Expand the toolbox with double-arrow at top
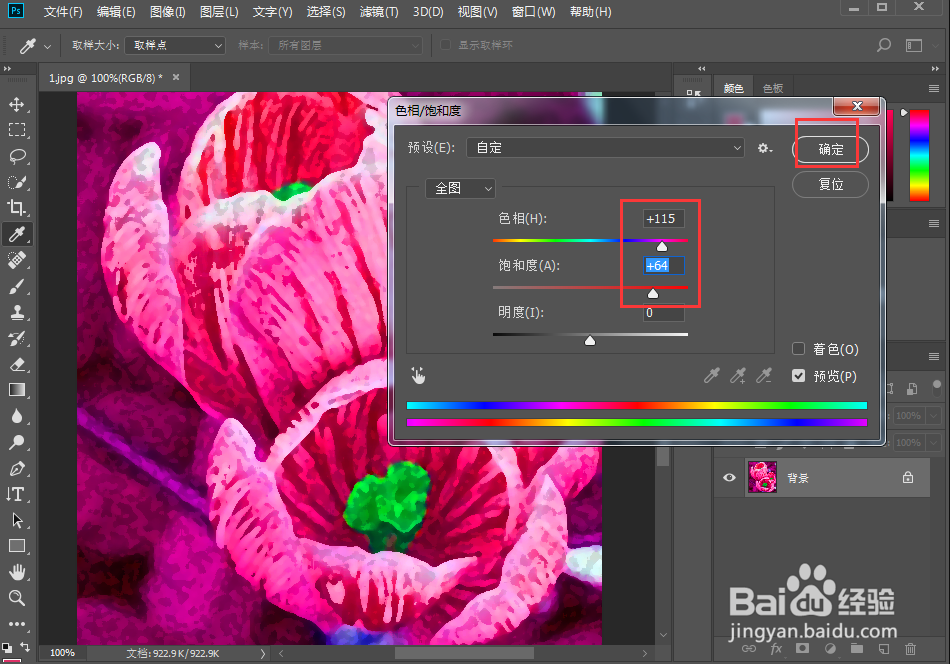950x664 pixels. (7, 68)
